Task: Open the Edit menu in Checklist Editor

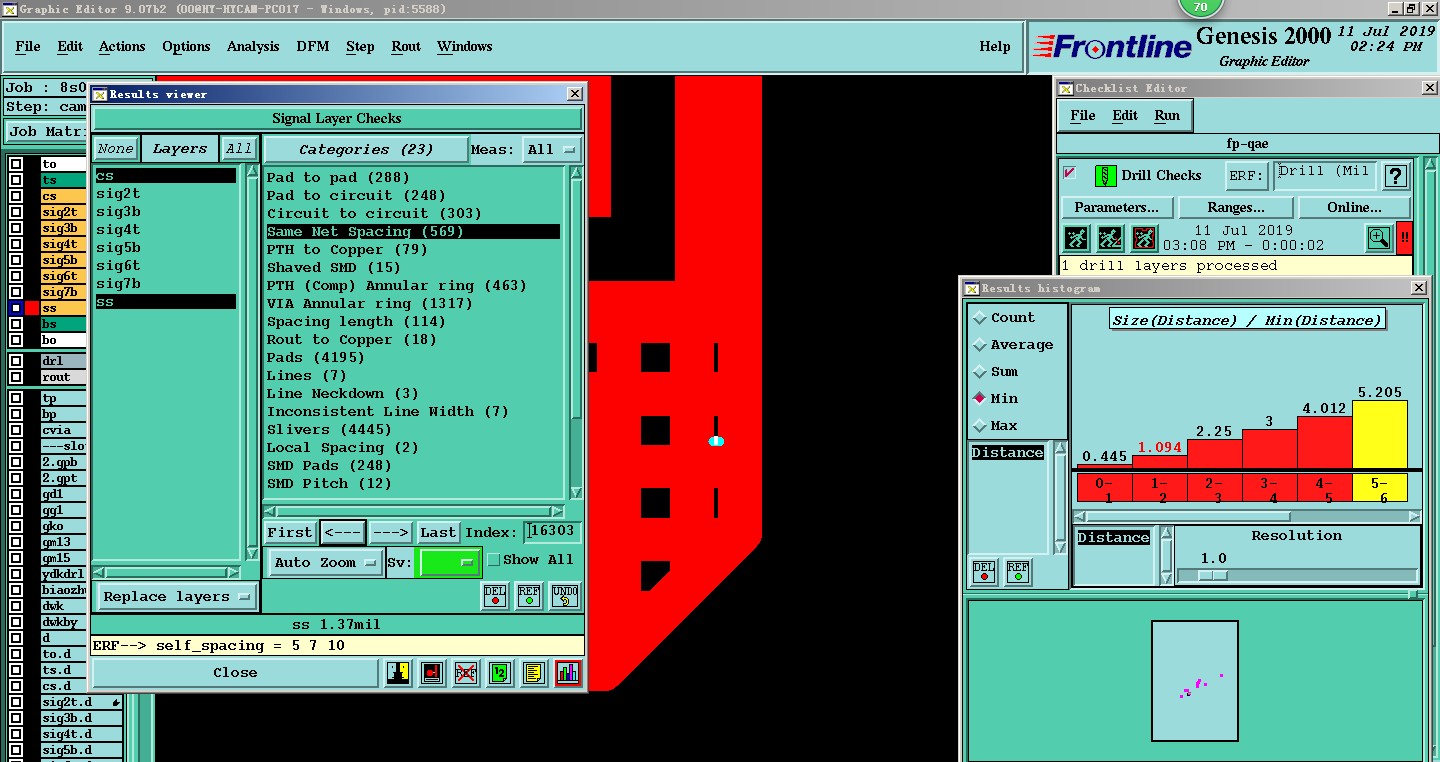Action: coord(1125,116)
